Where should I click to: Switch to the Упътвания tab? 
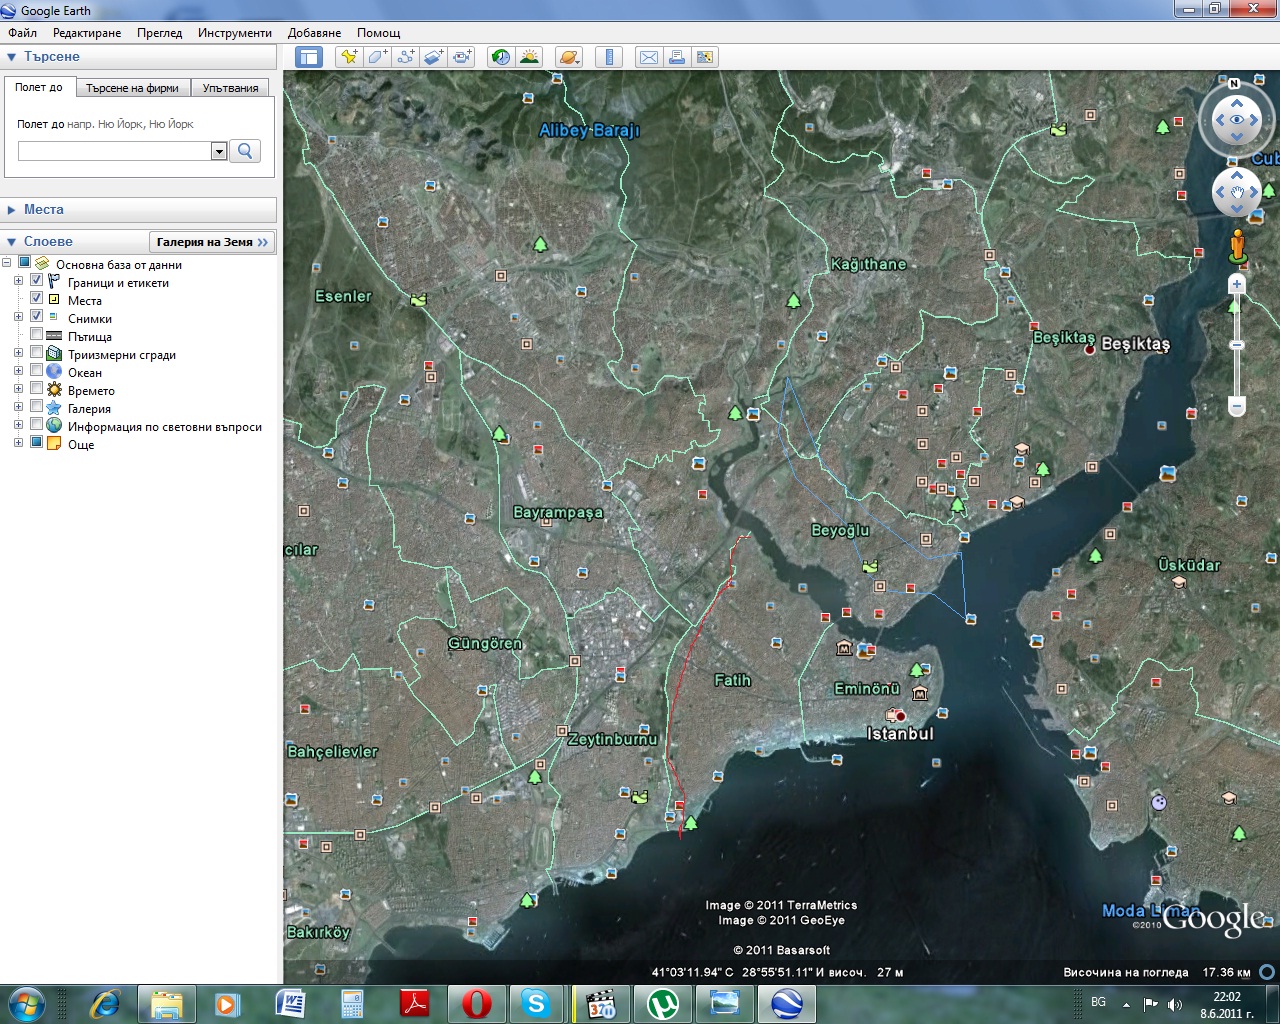[x=231, y=88]
